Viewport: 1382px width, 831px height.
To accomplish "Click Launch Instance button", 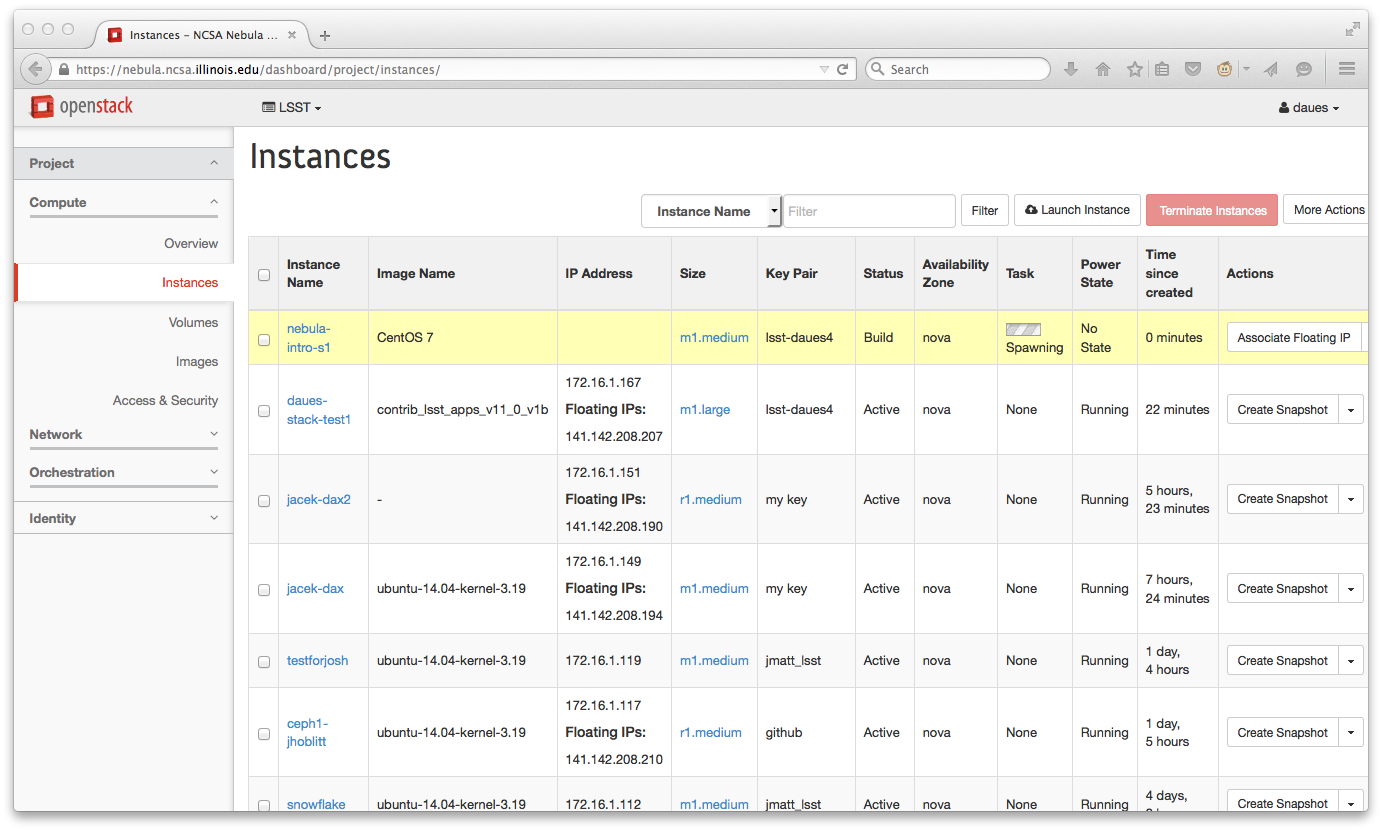I will pos(1077,210).
